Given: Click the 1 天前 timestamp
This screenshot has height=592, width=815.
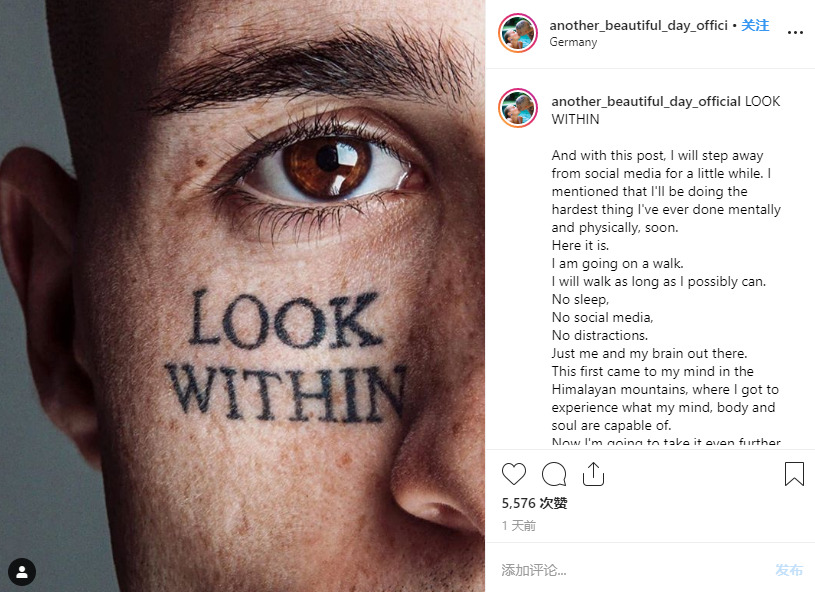Looking at the screenshot, I should (518, 526).
